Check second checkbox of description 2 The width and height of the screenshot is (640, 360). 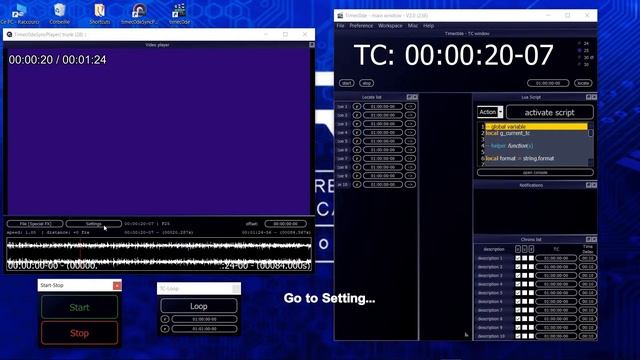point(524,267)
